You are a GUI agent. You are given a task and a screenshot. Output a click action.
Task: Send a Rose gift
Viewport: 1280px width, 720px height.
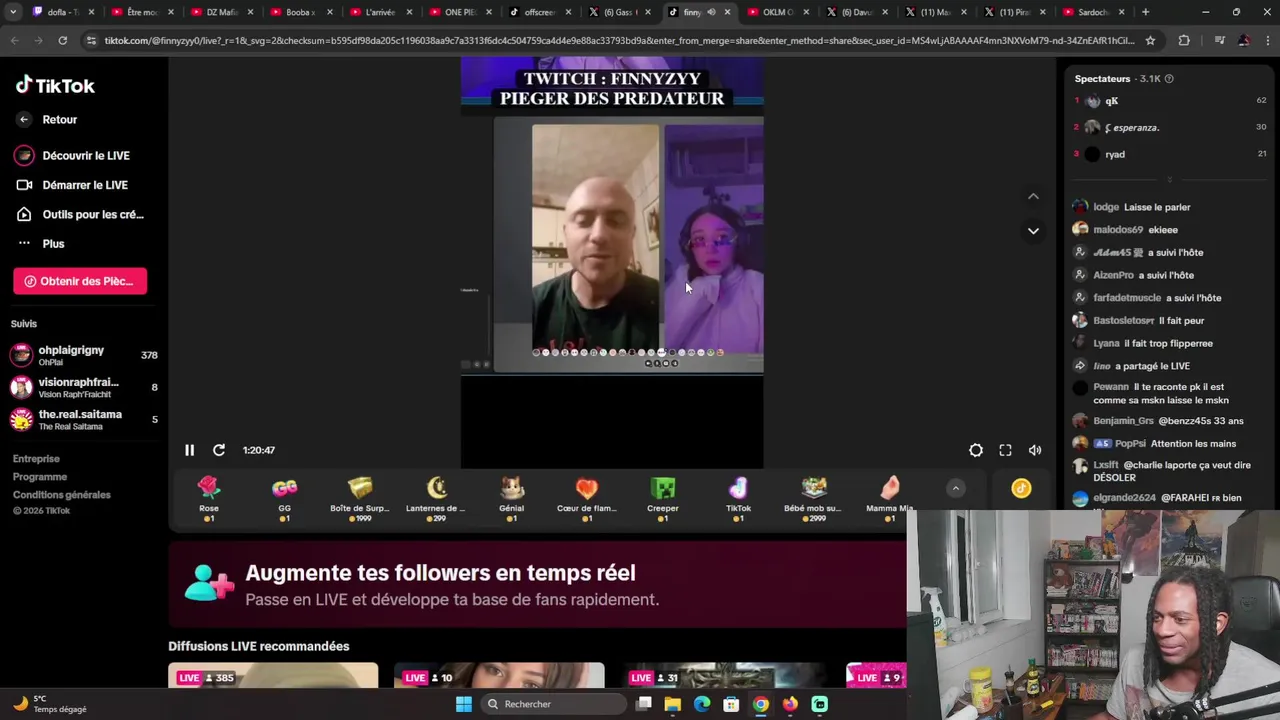pos(208,498)
